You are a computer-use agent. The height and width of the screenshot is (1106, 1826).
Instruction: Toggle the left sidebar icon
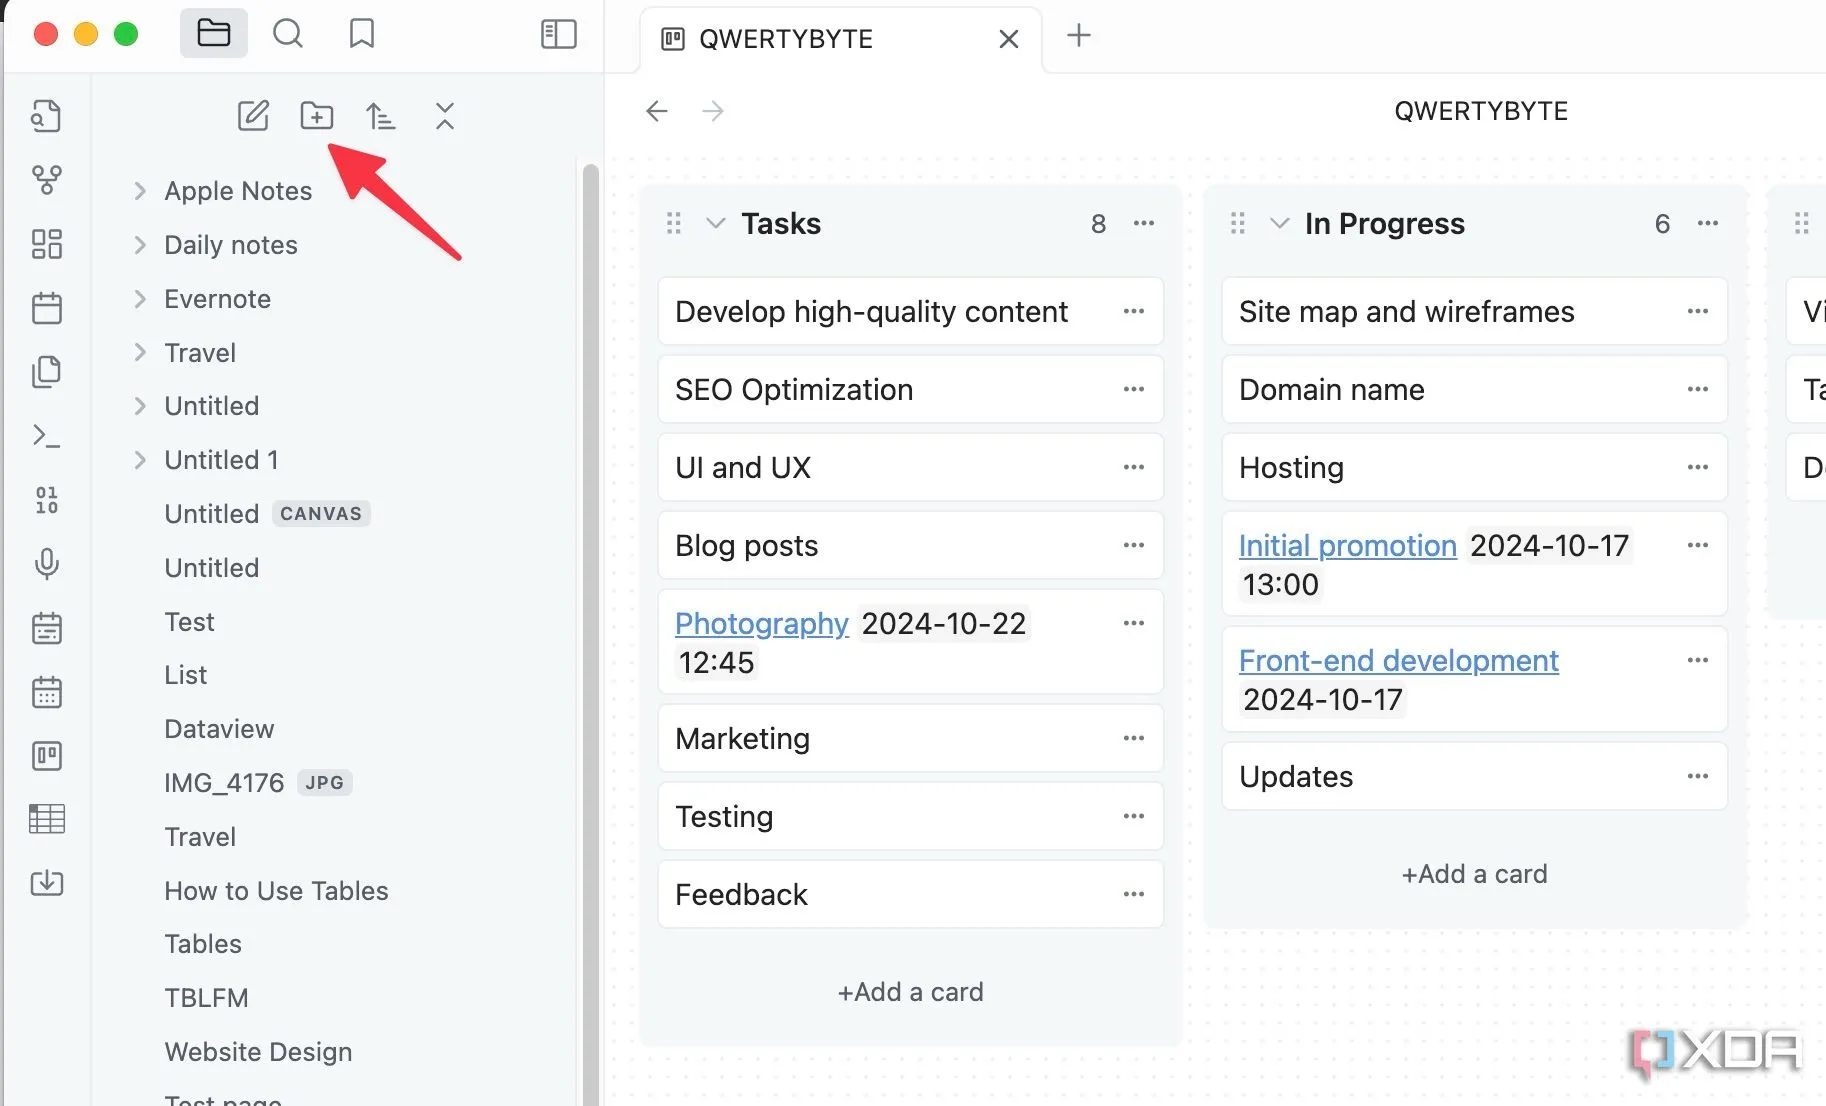[558, 34]
